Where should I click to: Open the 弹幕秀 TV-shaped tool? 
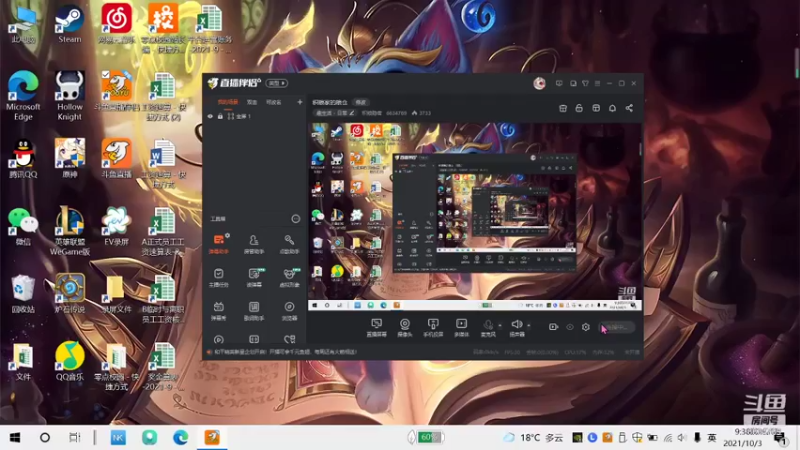point(218,310)
